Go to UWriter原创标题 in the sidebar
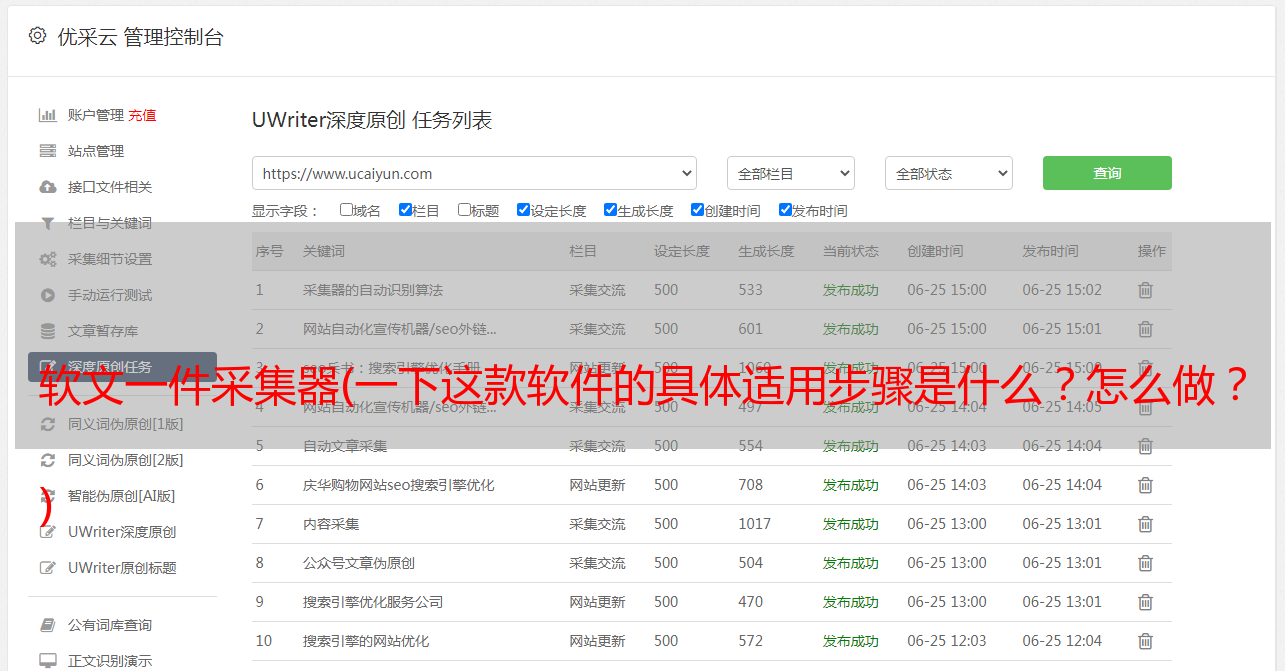The width and height of the screenshot is (1285, 671). pos(122,568)
